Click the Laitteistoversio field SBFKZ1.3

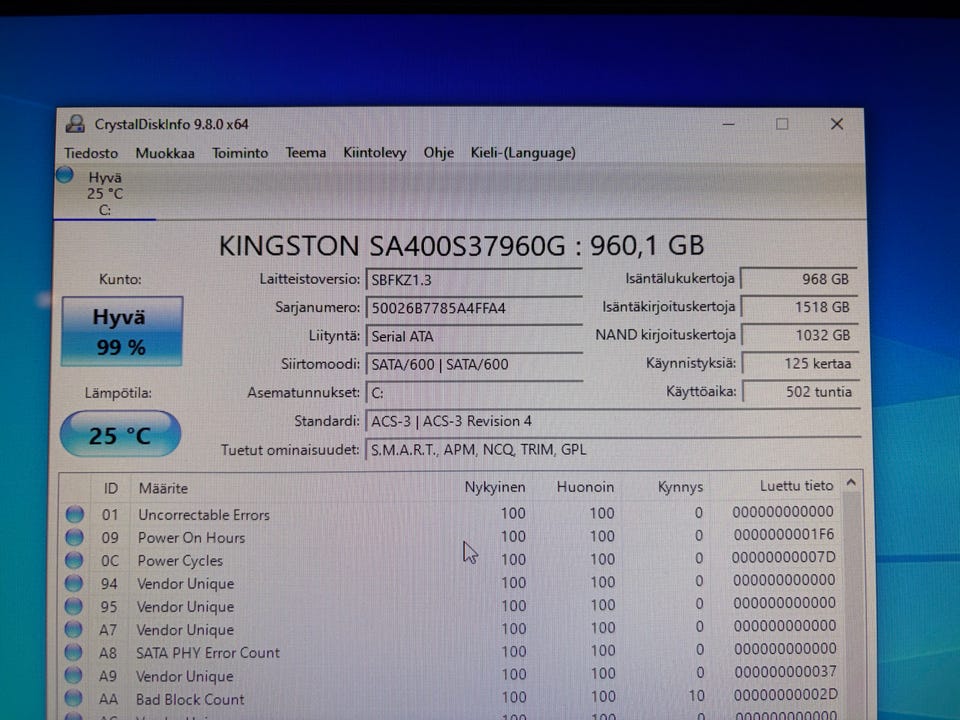click(x=474, y=280)
